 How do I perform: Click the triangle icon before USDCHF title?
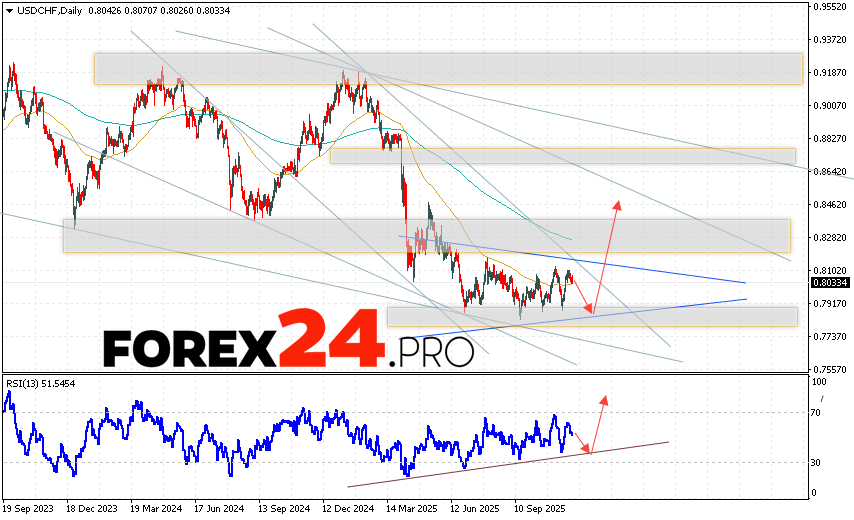pos(7,10)
